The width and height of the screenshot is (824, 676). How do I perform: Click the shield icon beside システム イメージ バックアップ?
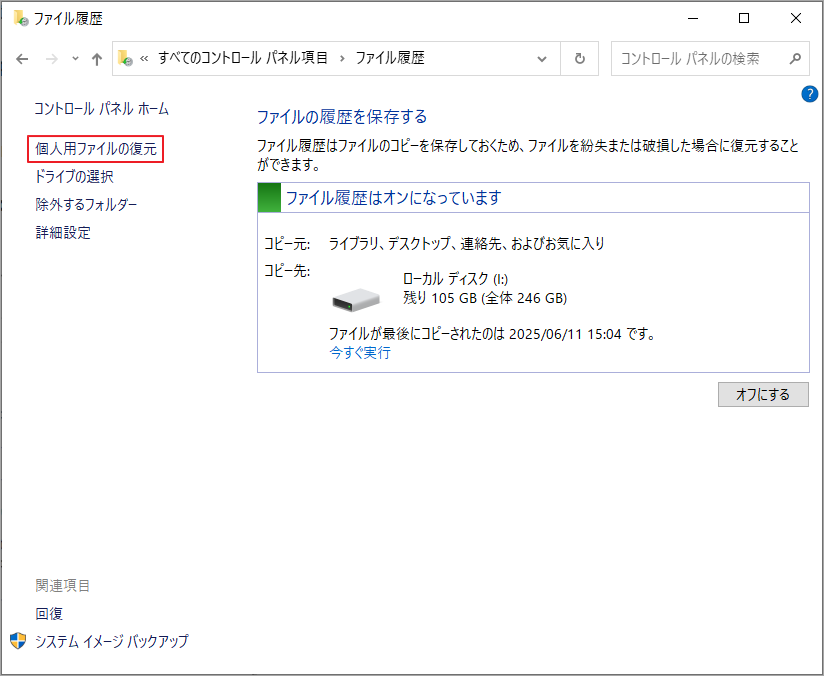click(18, 641)
